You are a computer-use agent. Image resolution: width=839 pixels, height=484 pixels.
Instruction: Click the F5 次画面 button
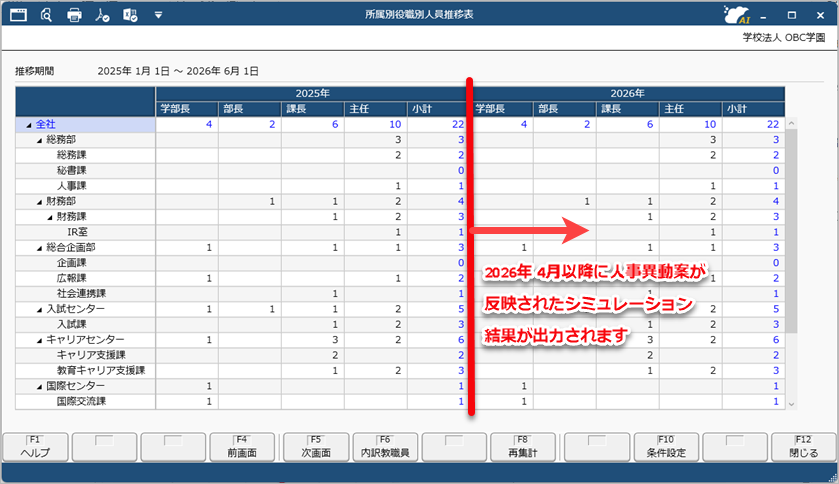click(316, 447)
